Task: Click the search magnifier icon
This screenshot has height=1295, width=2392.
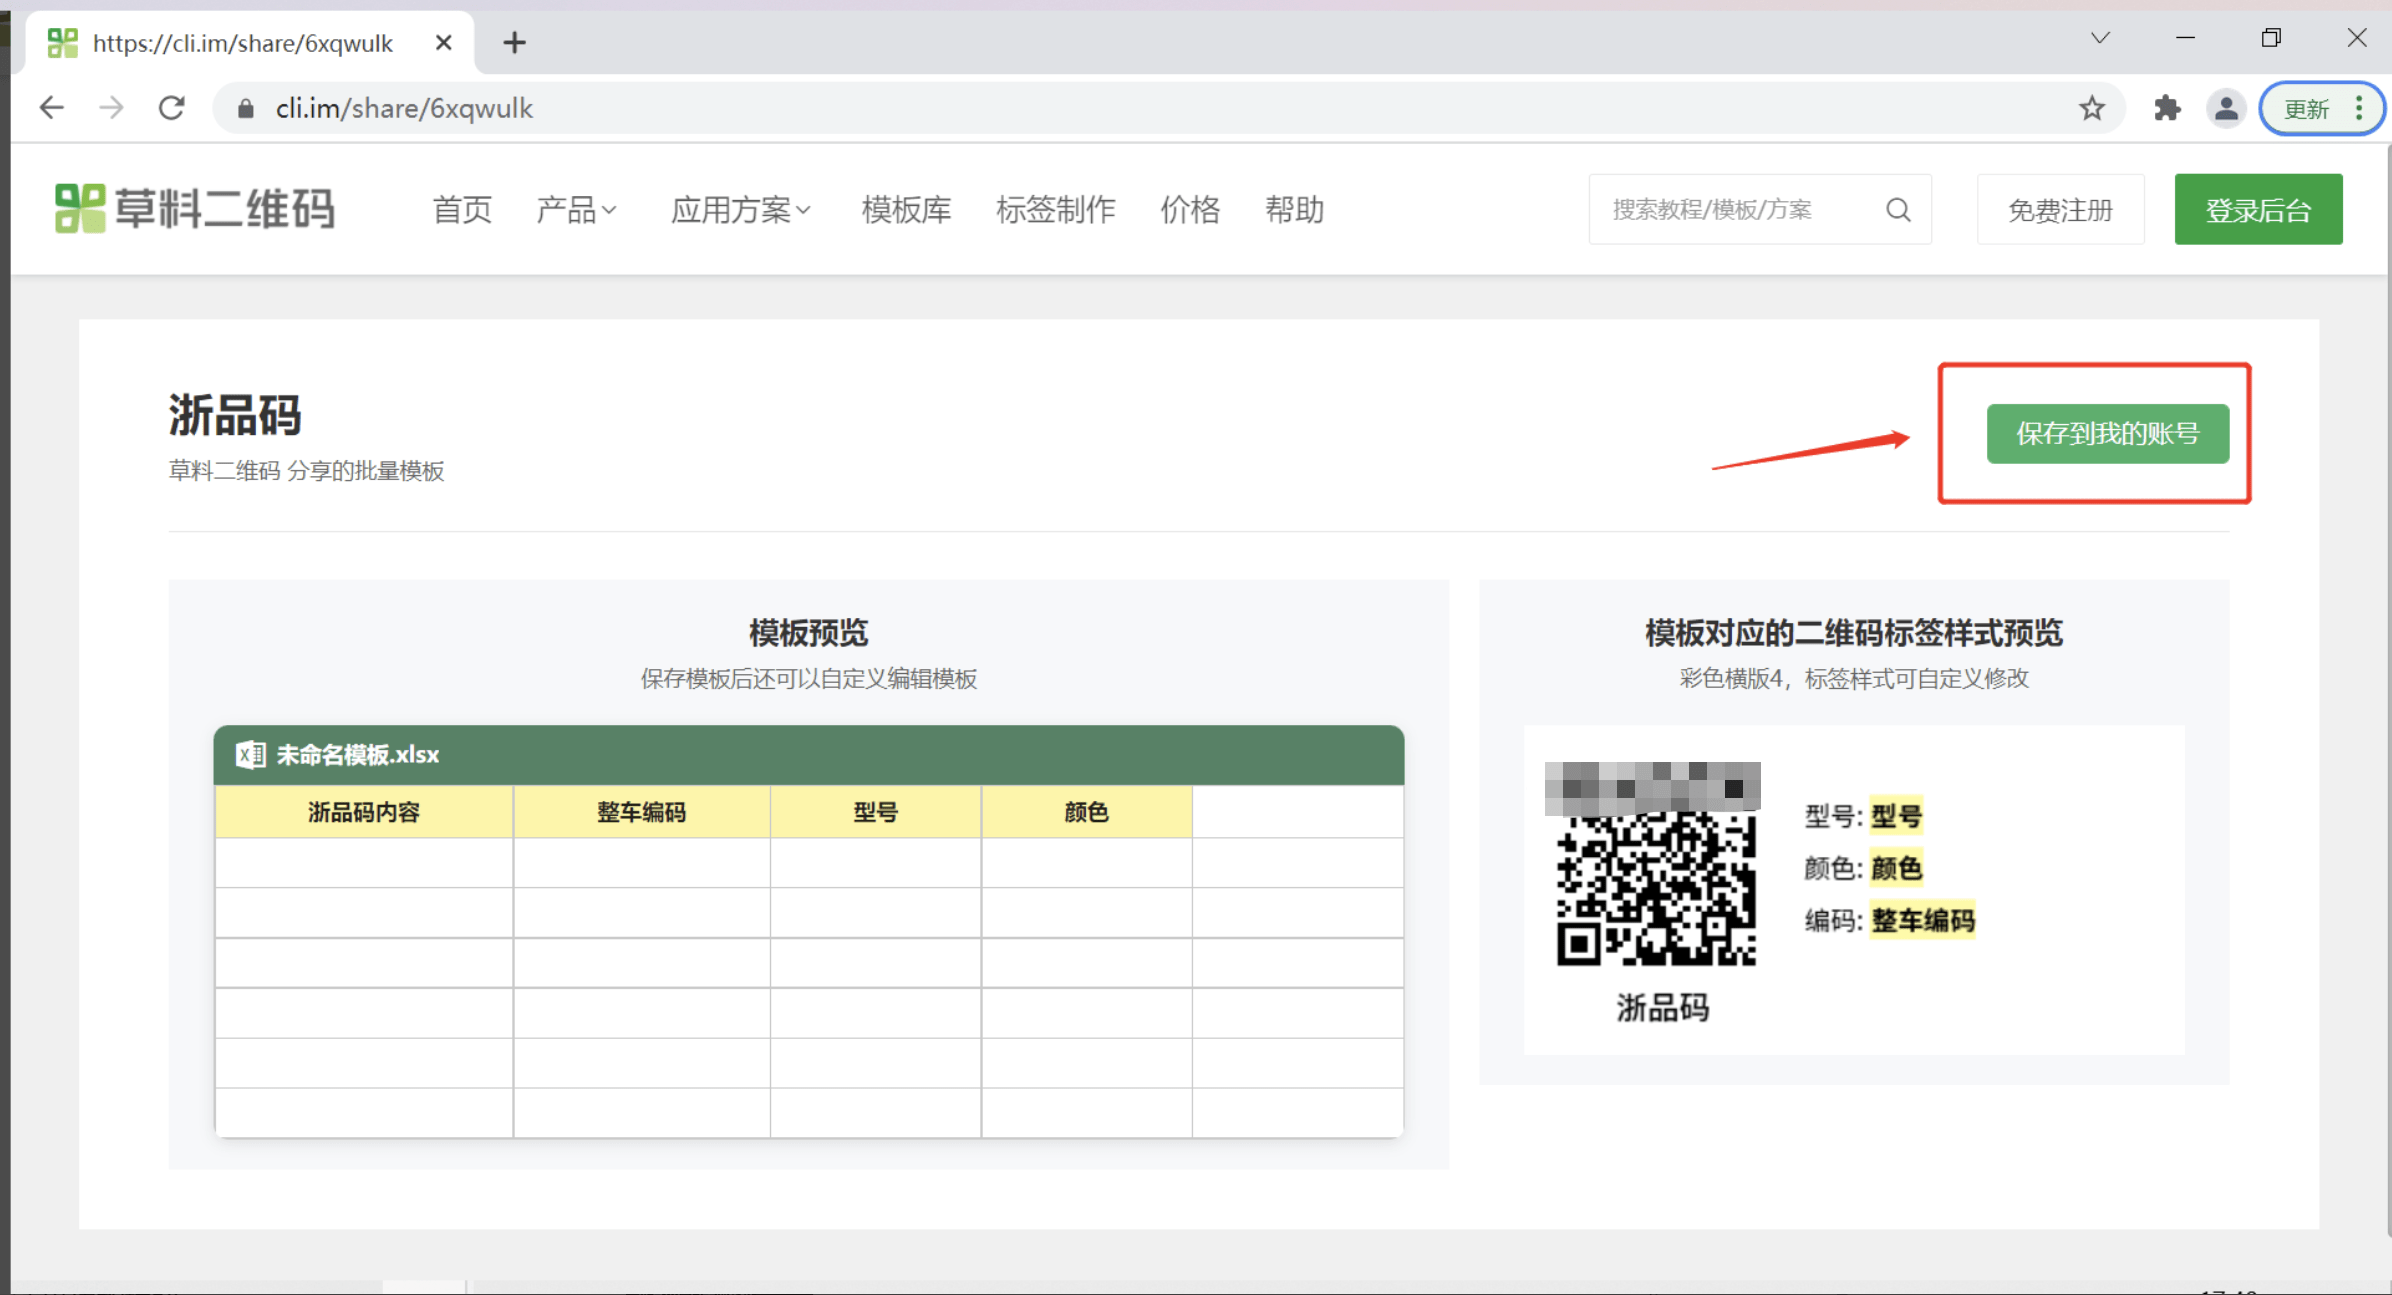Action: [x=1897, y=210]
